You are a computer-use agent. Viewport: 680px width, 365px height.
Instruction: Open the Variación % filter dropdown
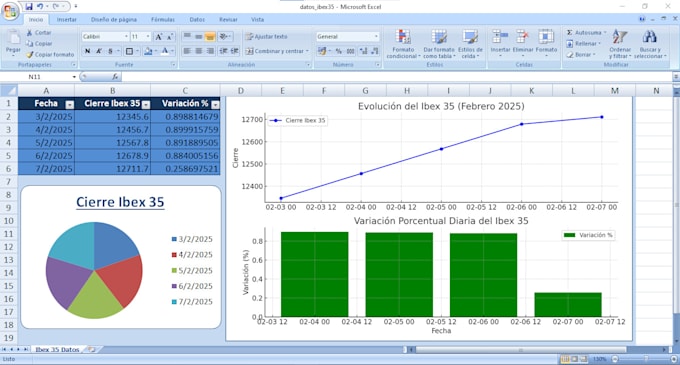(215, 104)
